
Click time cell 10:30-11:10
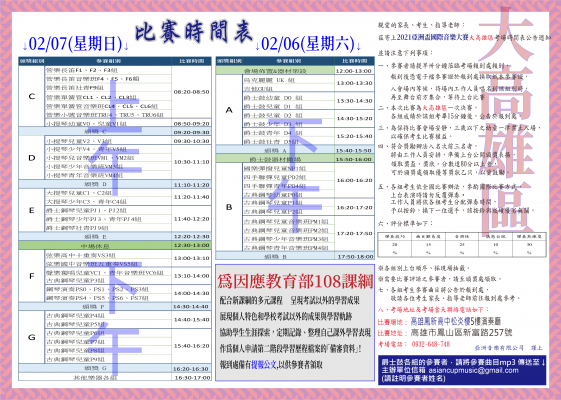pos(191,162)
